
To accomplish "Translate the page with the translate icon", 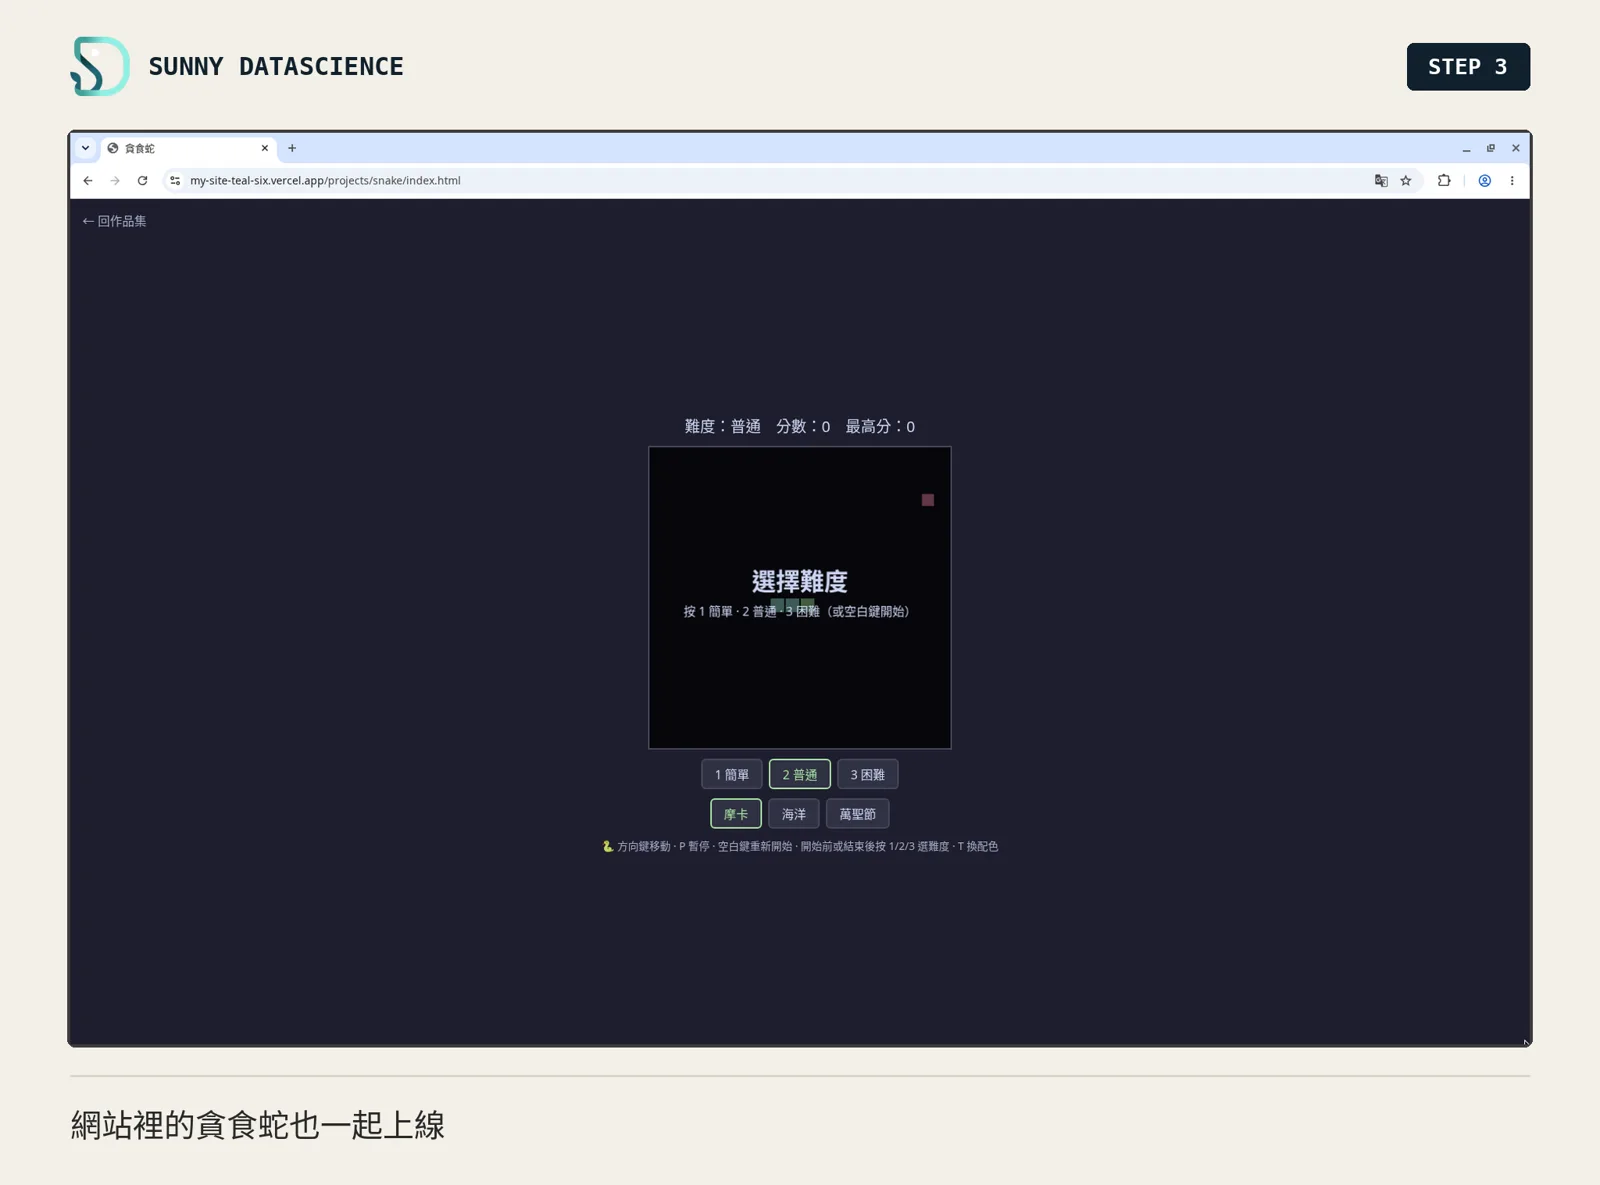I will pyautogui.click(x=1381, y=181).
